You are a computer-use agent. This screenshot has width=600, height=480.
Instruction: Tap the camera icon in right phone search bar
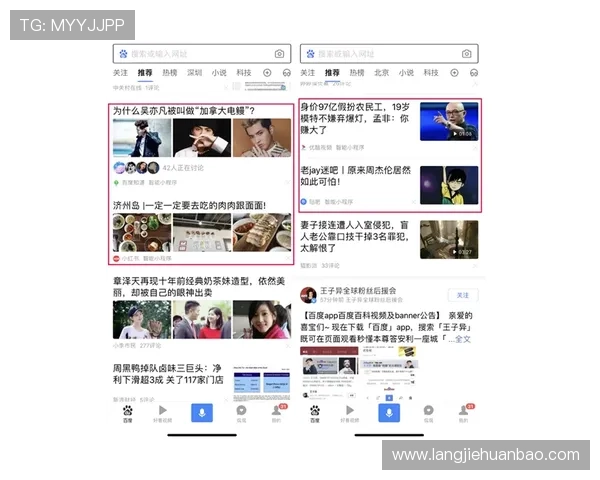click(466, 54)
